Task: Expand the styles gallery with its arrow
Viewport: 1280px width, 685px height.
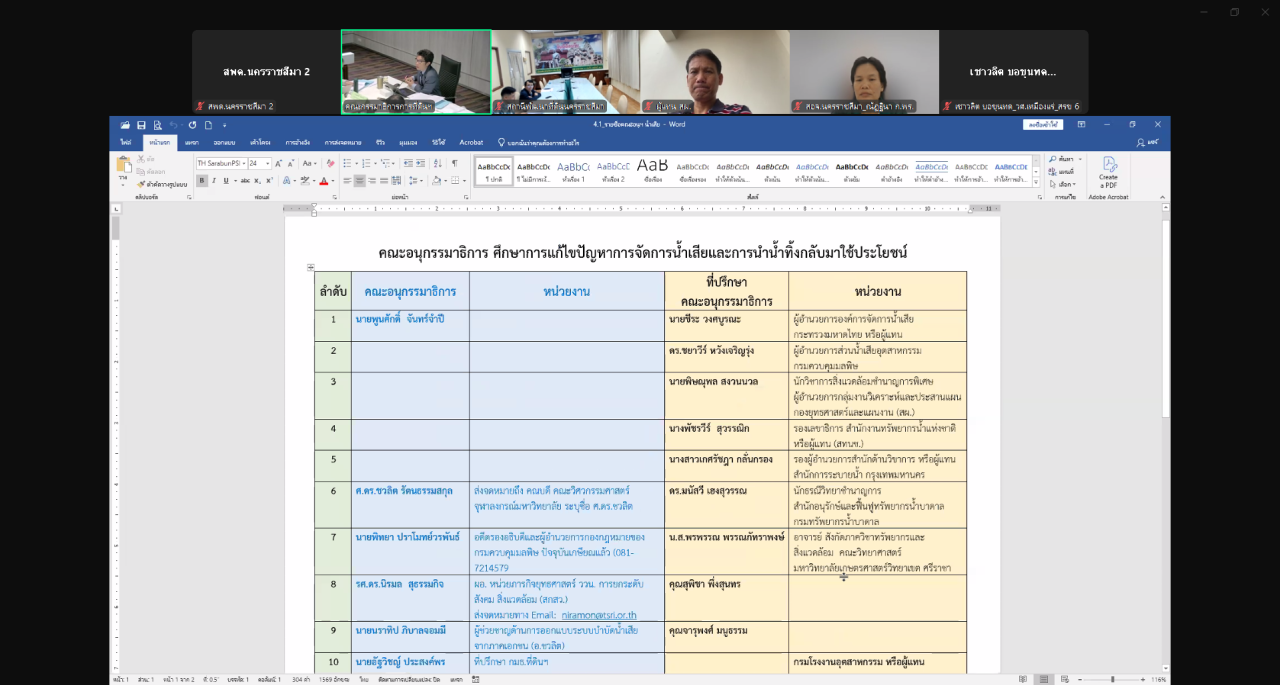Action: click(1037, 183)
